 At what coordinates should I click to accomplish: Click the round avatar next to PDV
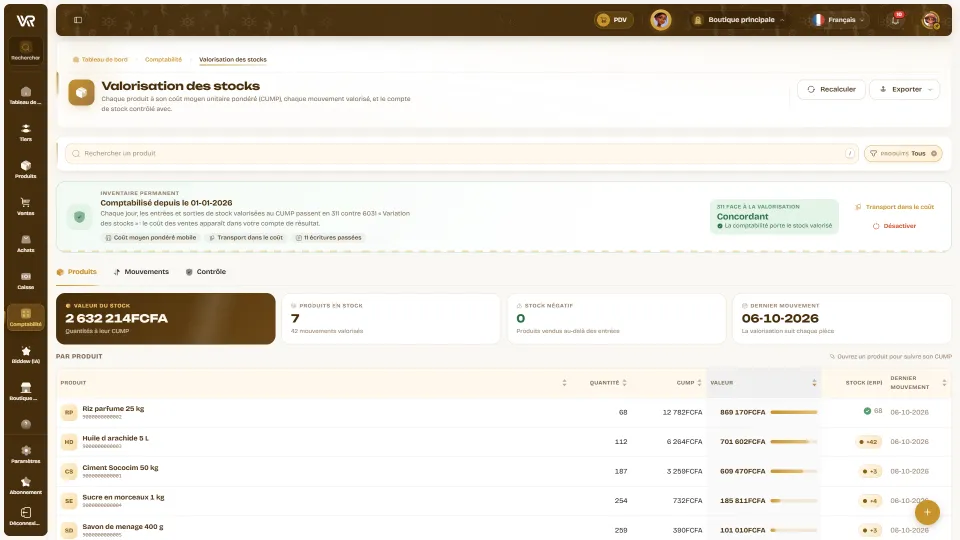coord(661,20)
